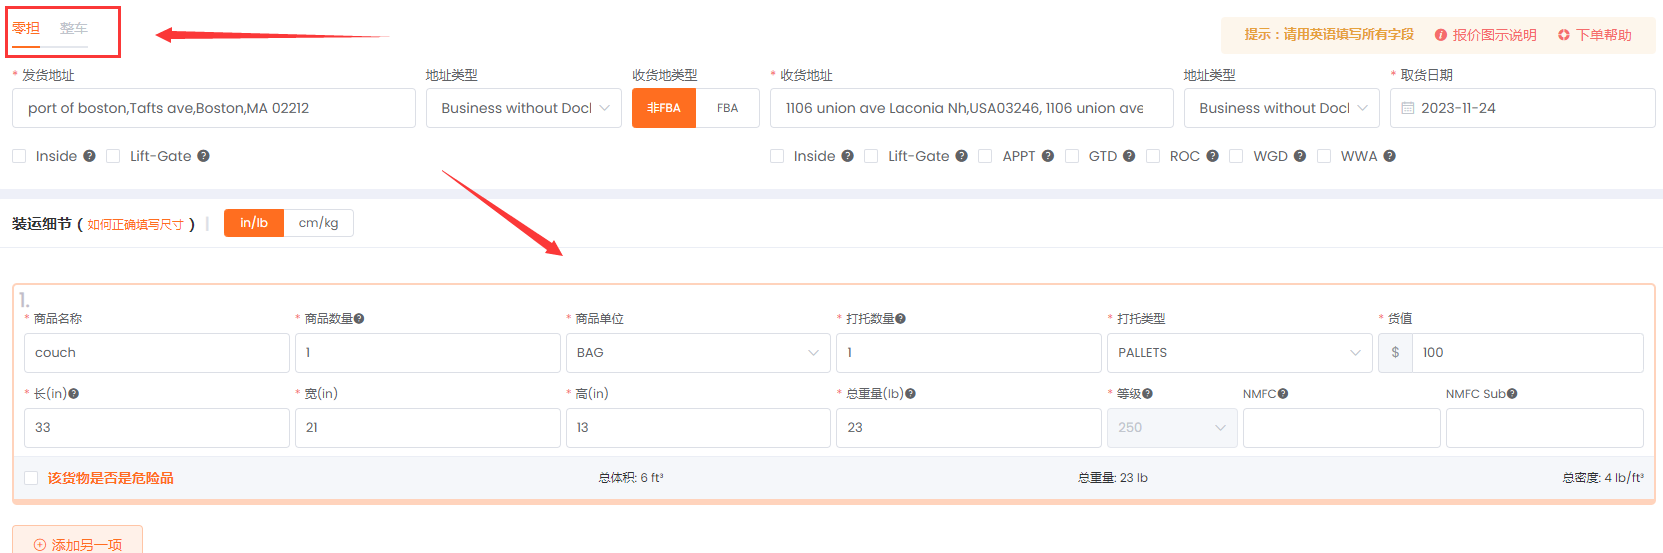Click help icon beside WWA option

tap(1389, 156)
